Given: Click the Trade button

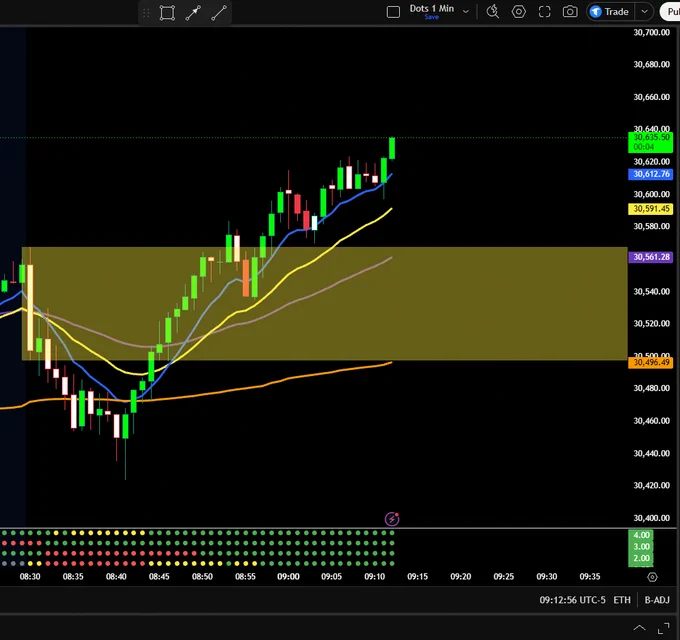Looking at the screenshot, I should 610,12.
